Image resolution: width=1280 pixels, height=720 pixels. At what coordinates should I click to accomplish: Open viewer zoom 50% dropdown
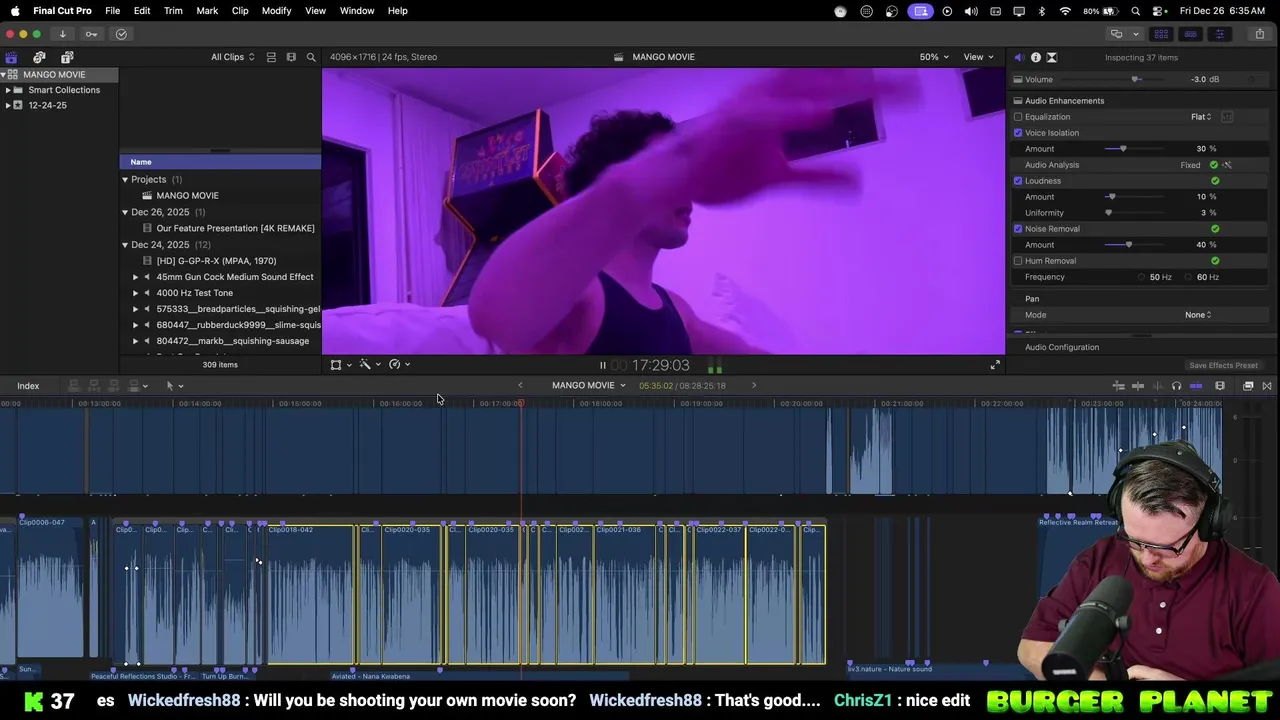[935, 57]
